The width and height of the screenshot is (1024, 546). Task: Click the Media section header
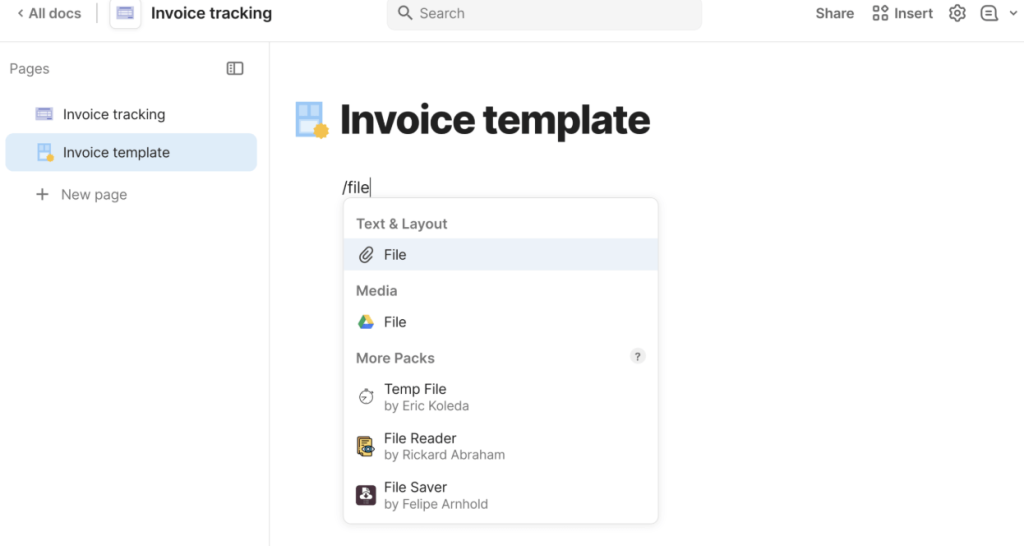point(376,291)
